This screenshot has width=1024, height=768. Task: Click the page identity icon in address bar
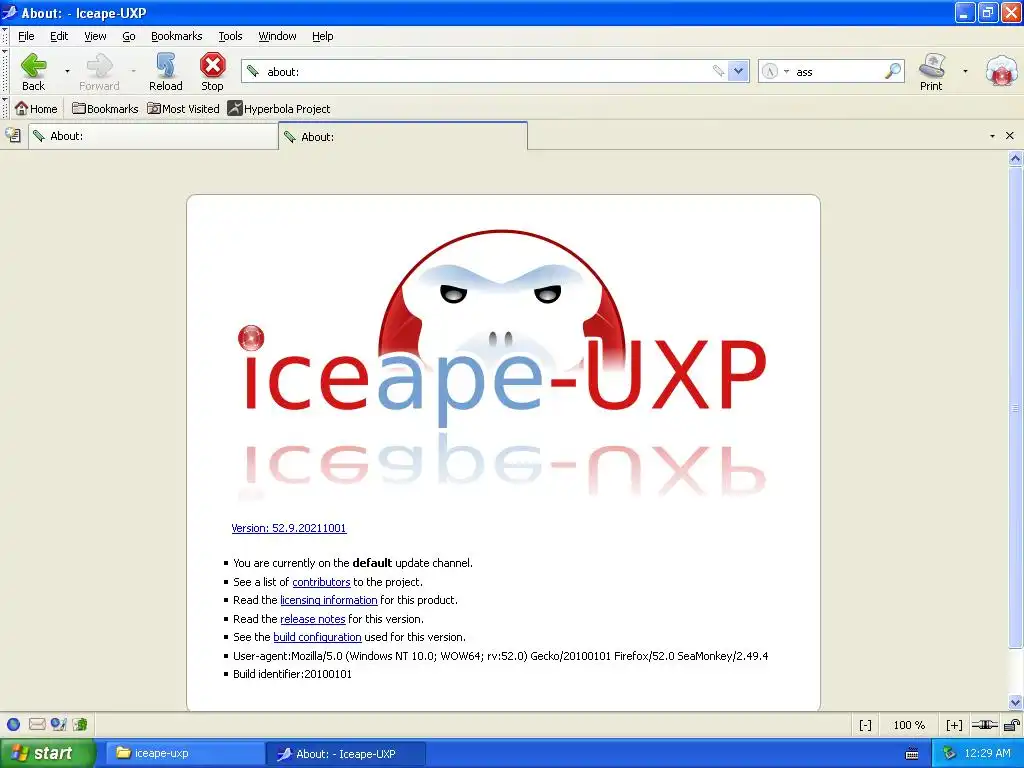[253, 71]
